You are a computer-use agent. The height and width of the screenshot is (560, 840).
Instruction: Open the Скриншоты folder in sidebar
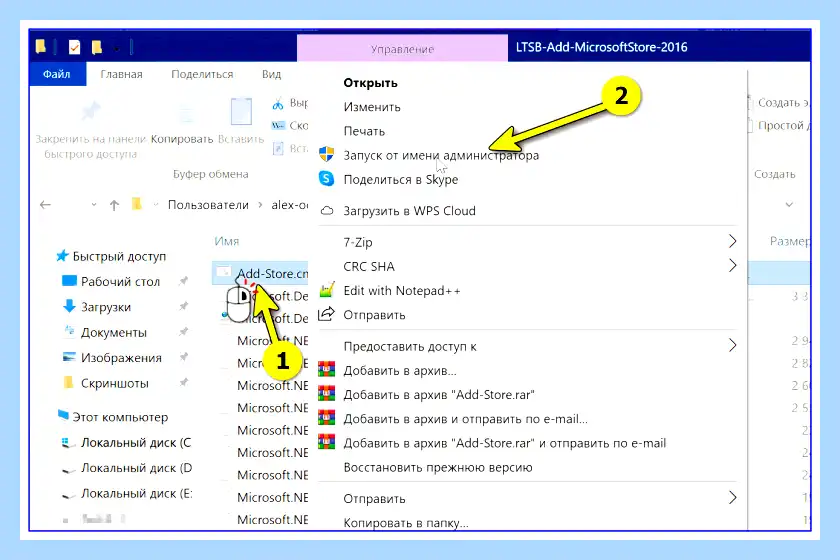pos(115,383)
